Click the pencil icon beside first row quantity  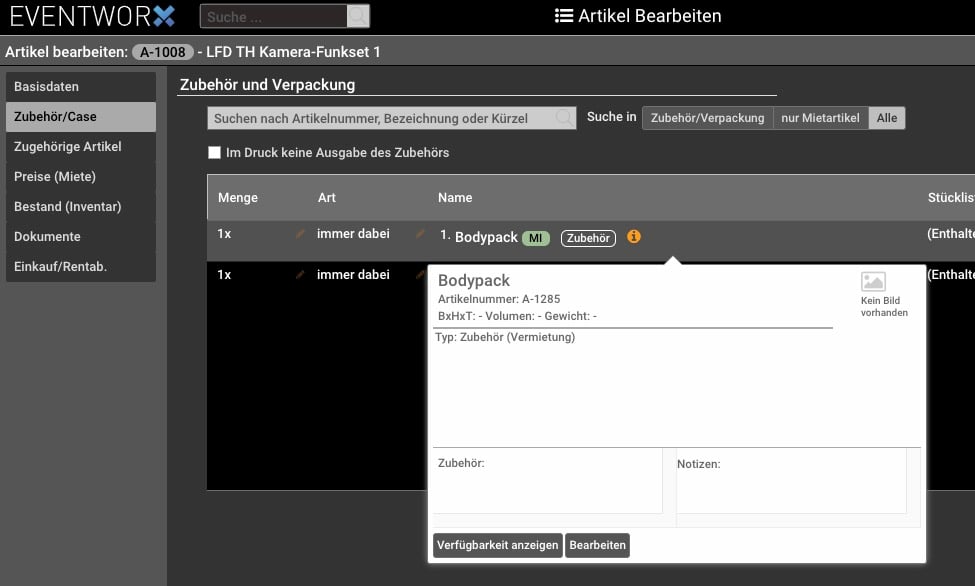(300, 234)
